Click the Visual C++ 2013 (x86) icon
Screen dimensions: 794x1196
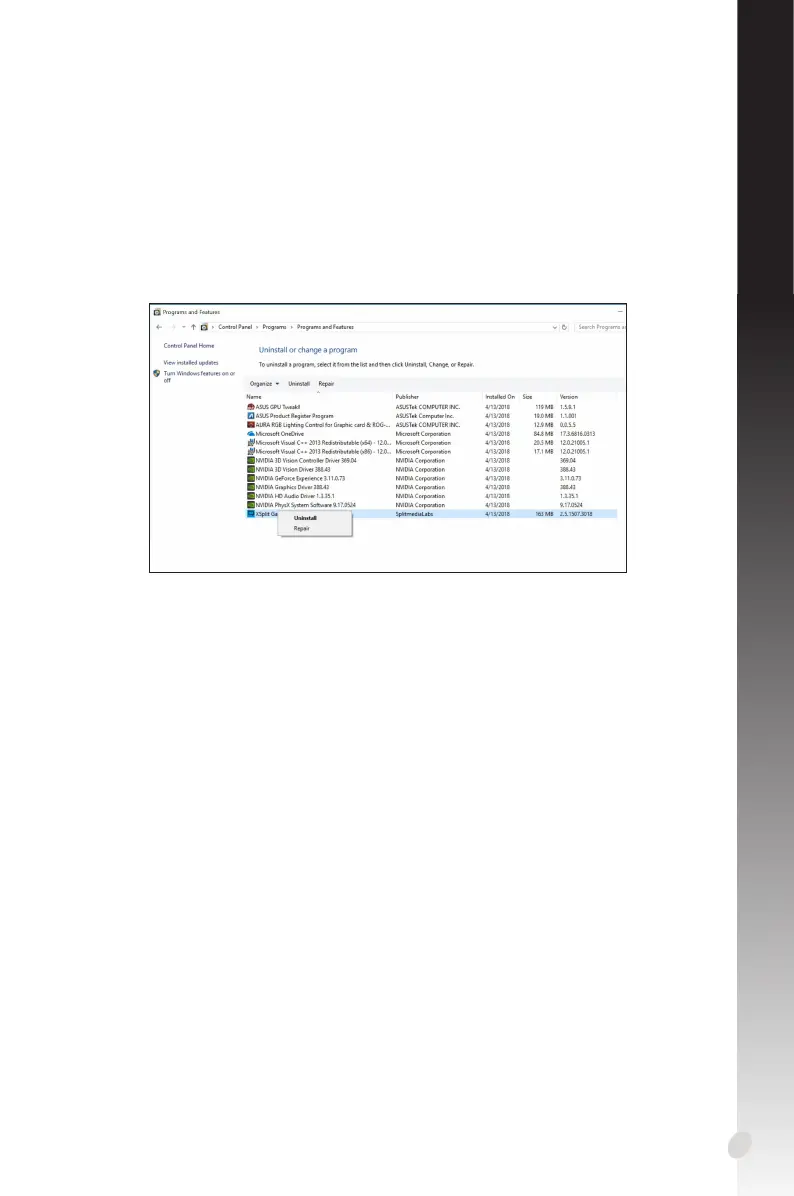251,452
